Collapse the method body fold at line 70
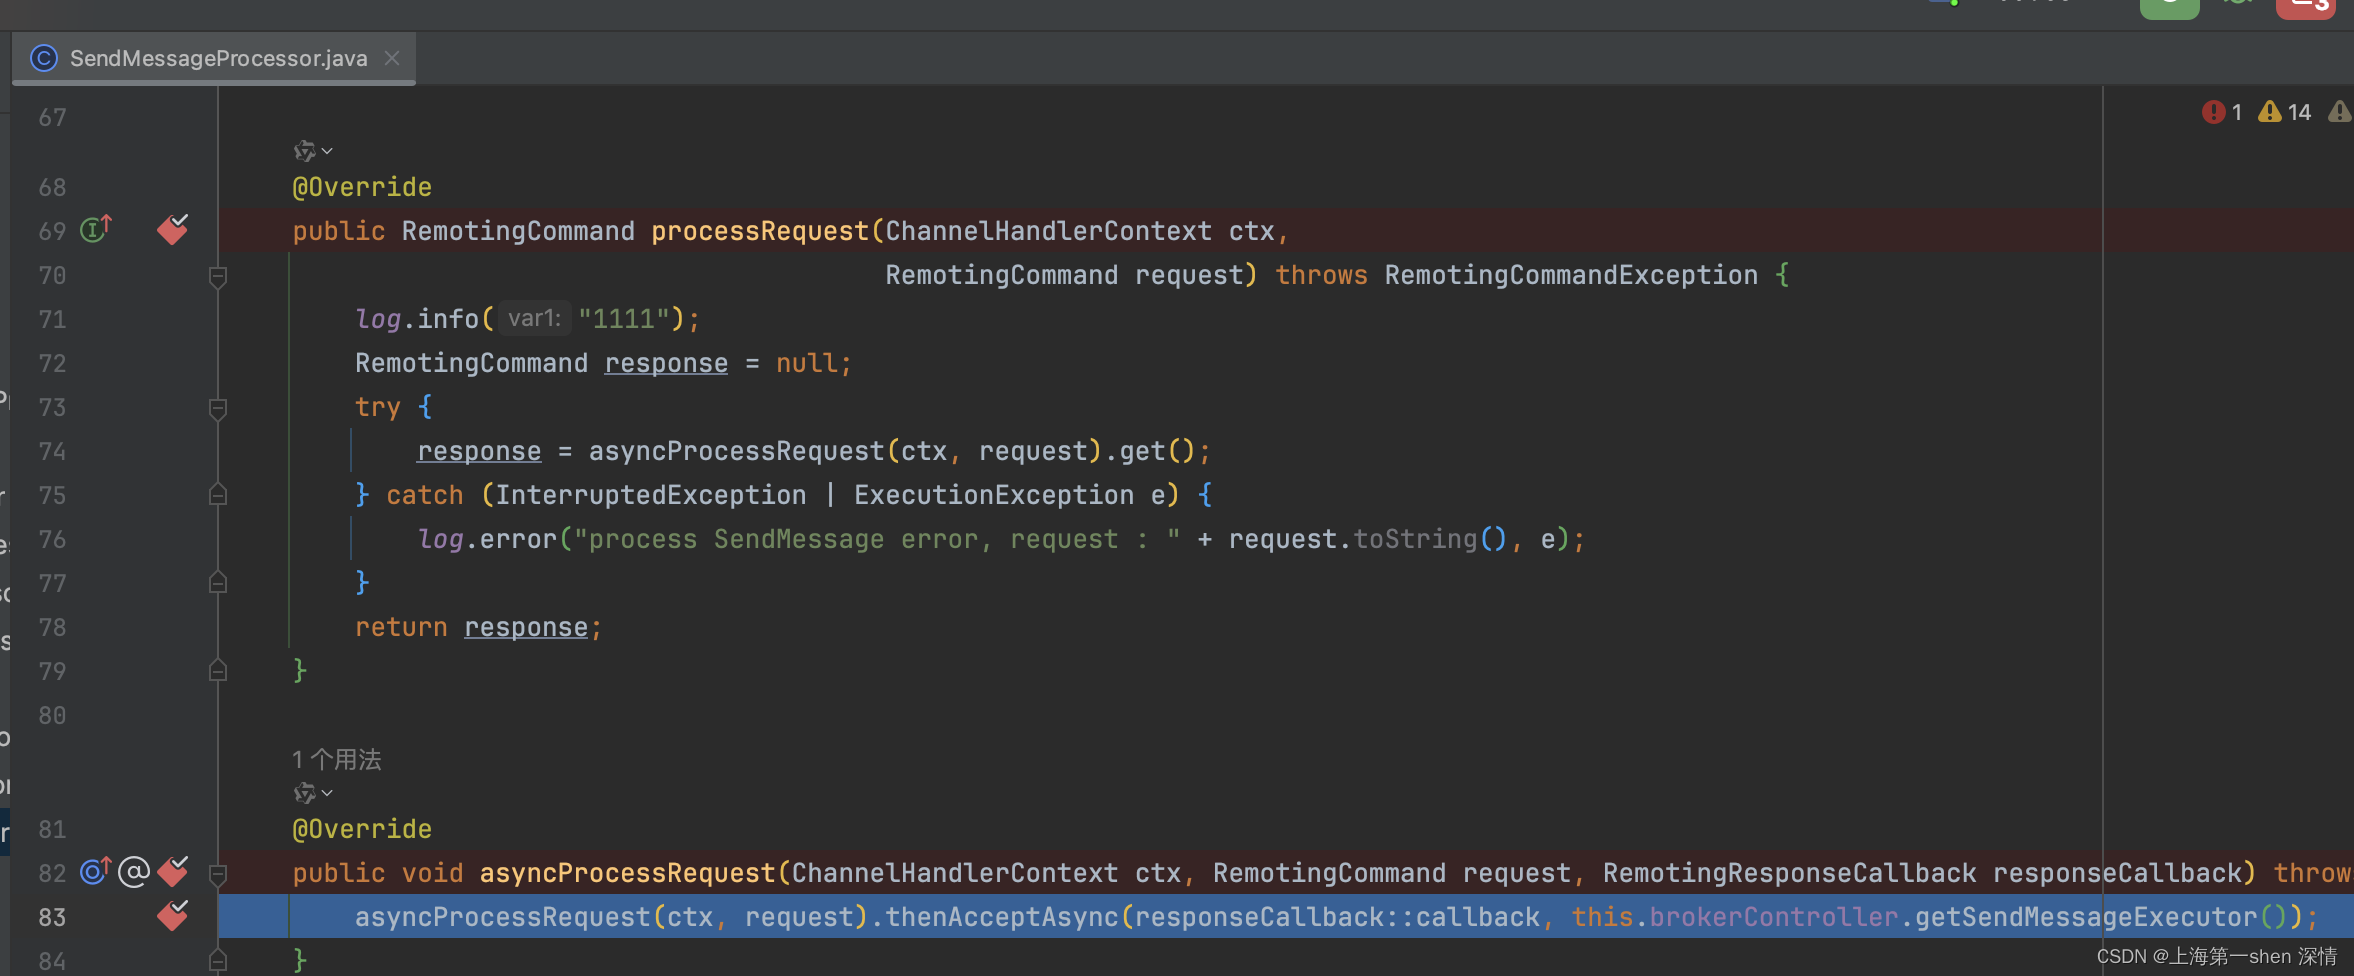 218,276
